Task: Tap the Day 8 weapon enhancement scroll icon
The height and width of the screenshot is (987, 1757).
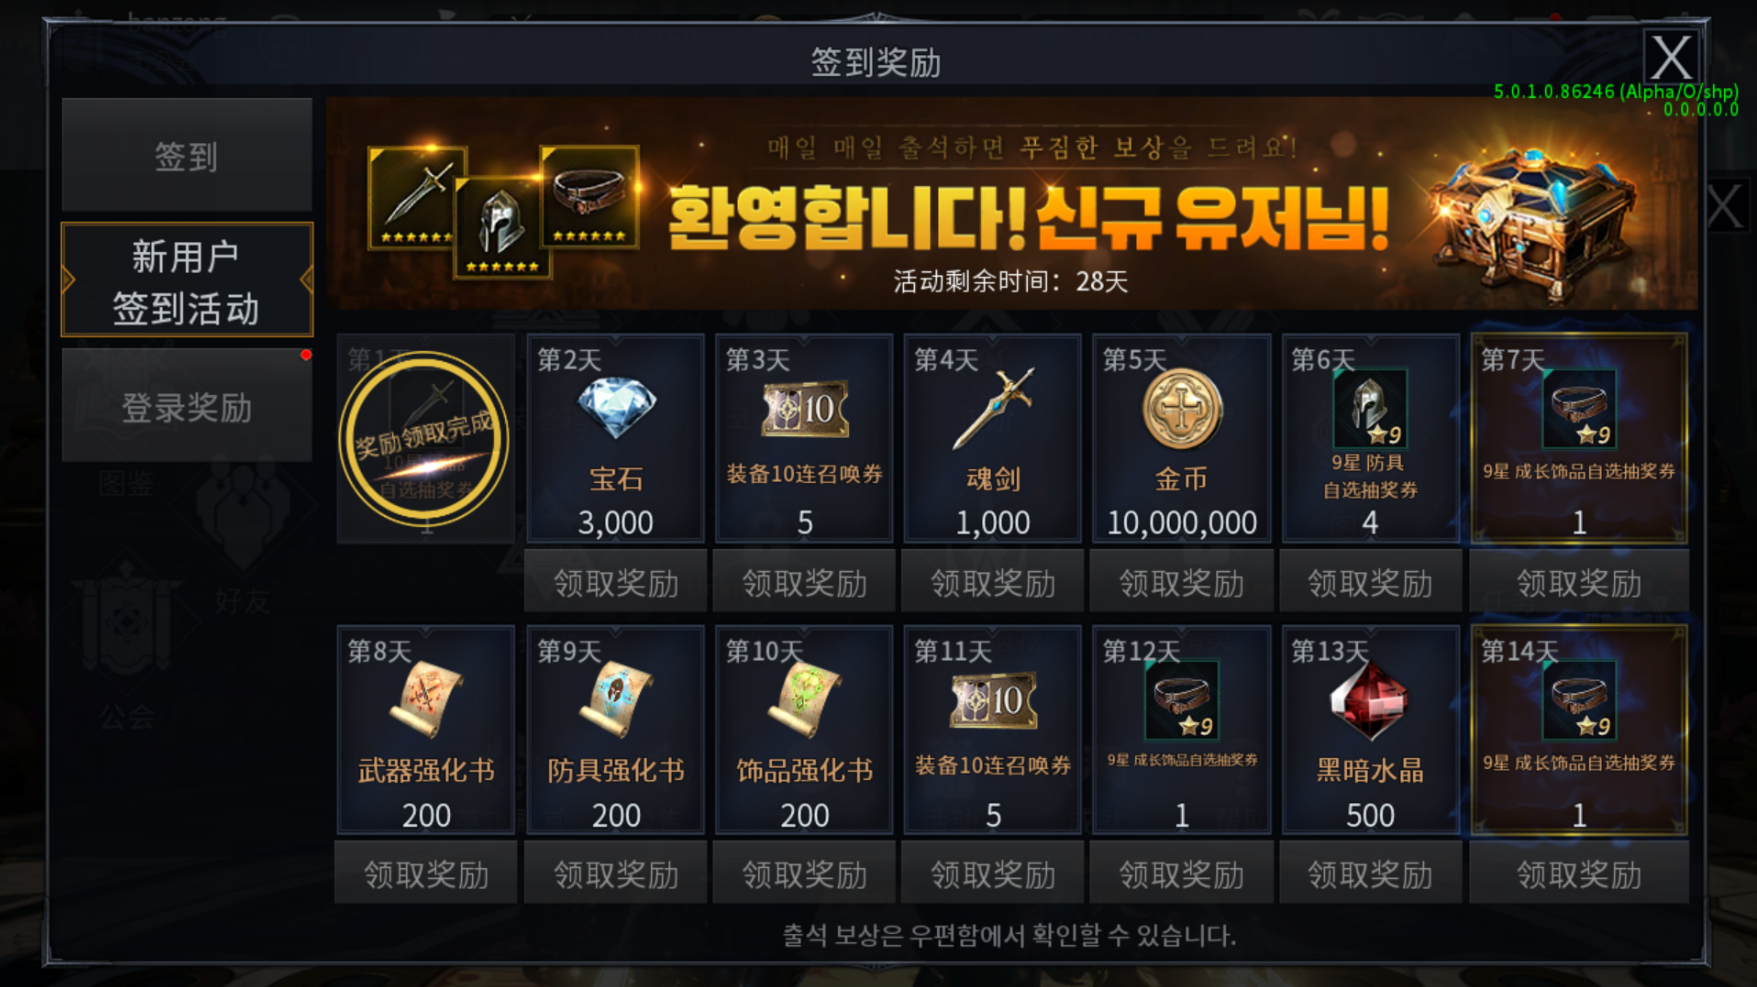Action: tap(426, 699)
